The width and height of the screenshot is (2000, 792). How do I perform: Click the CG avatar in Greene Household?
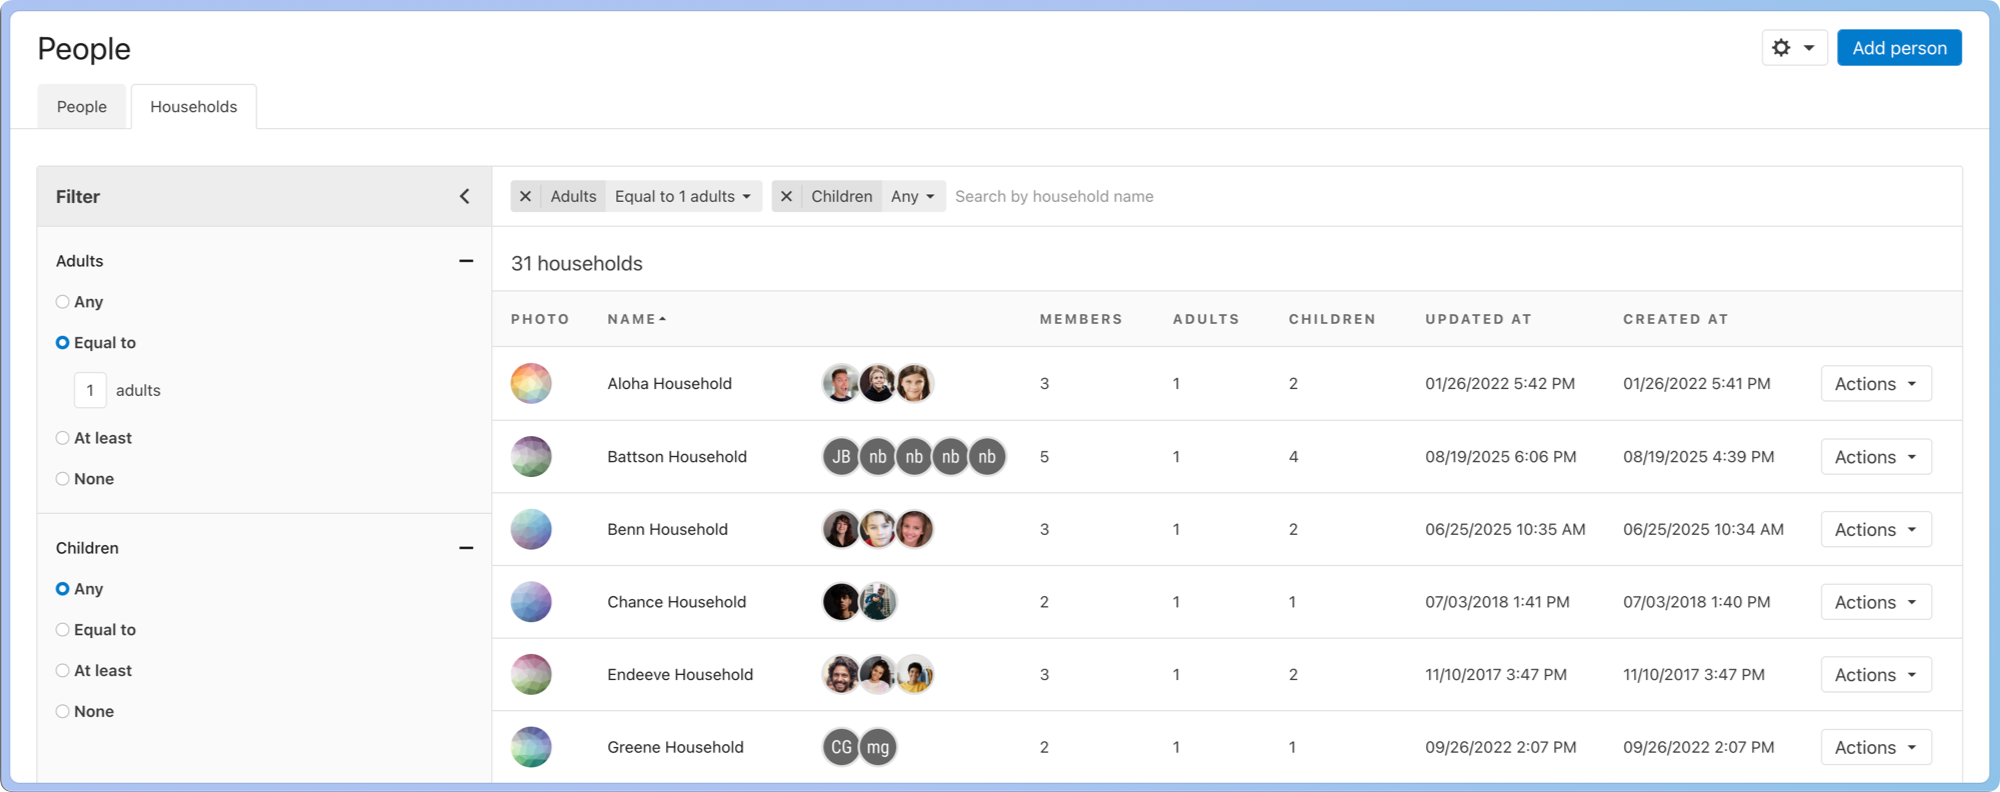(841, 747)
